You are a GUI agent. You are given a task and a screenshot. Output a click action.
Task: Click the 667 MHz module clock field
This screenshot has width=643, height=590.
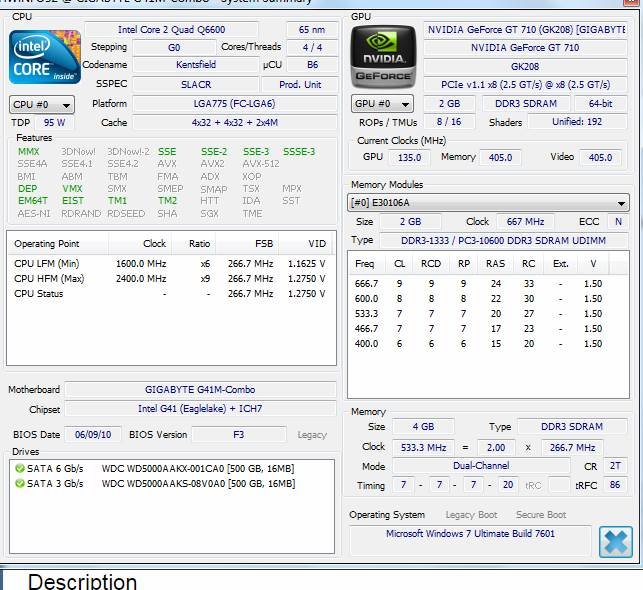tap(525, 222)
